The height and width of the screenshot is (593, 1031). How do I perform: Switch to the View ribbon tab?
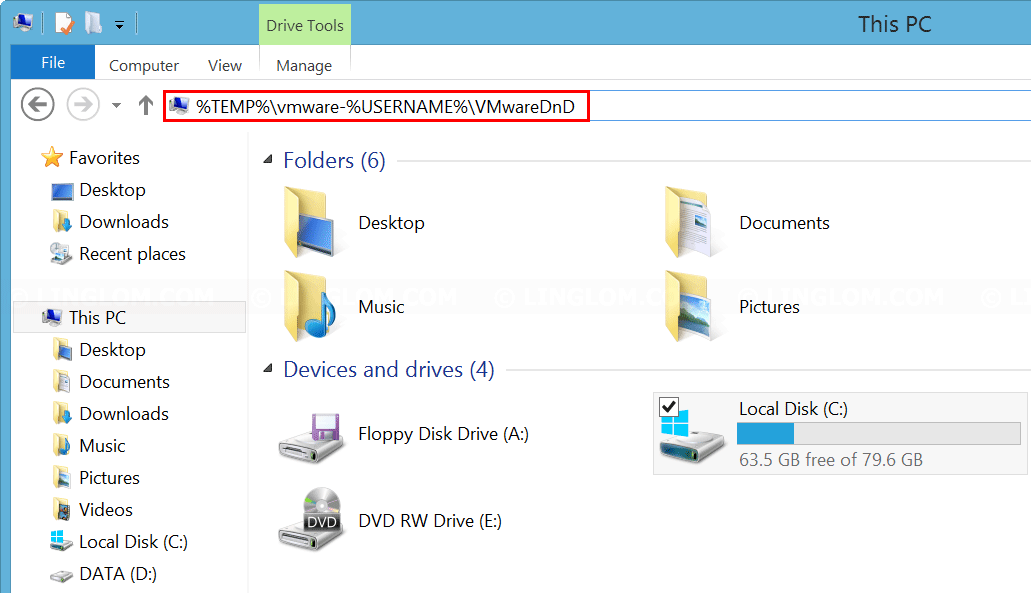225,66
